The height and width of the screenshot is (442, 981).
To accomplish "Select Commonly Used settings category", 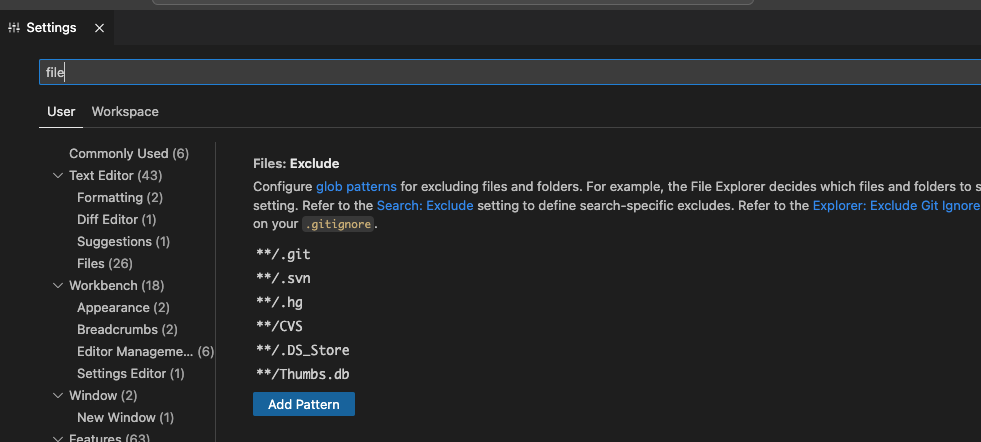I will coord(128,153).
